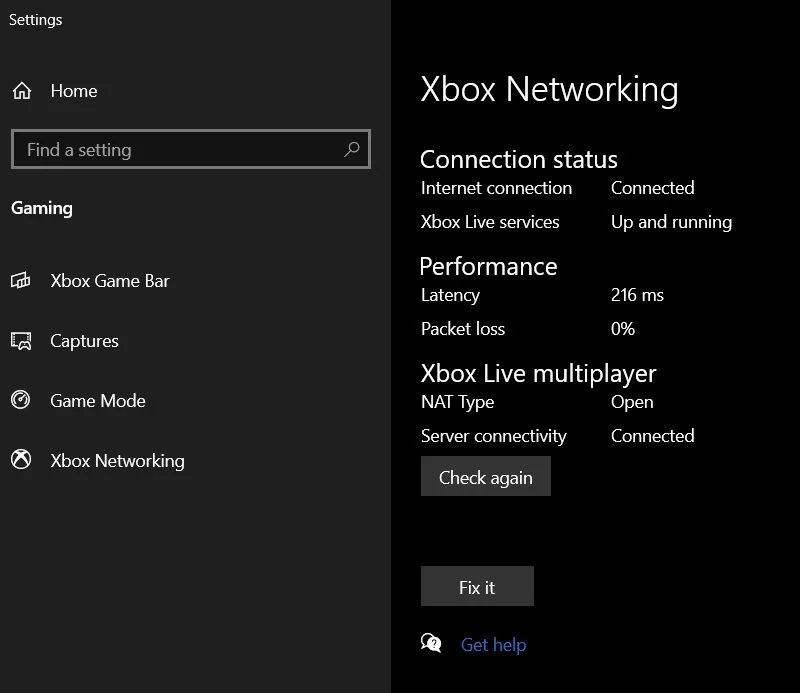Click the Packet loss label
Viewport: 800px width, 693px height.
coord(463,329)
